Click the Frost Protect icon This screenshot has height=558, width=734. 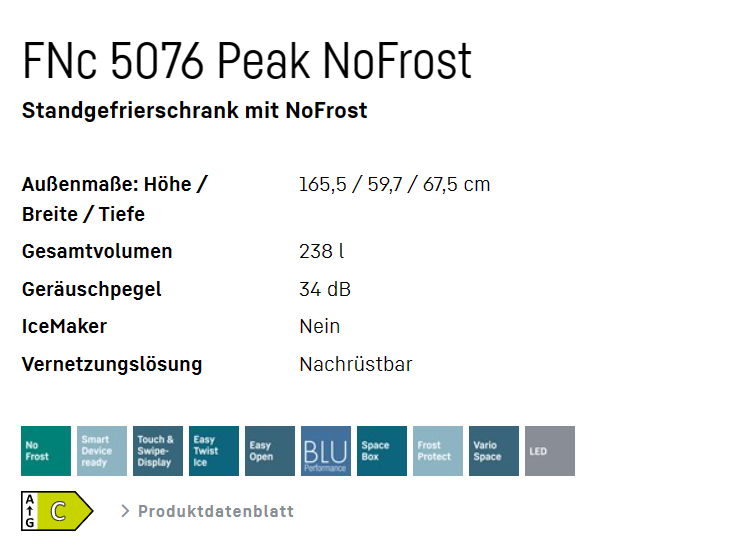click(x=438, y=451)
